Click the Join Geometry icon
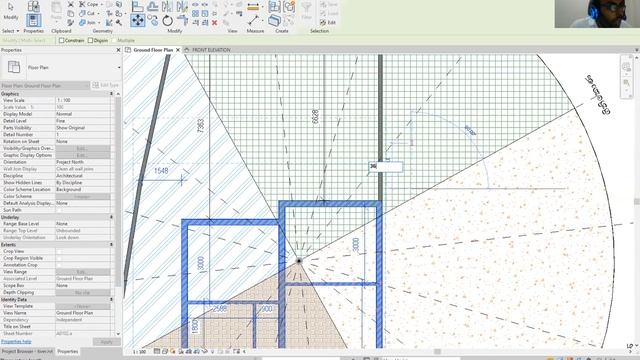This screenshot has height=360, width=640. [x=82, y=22]
